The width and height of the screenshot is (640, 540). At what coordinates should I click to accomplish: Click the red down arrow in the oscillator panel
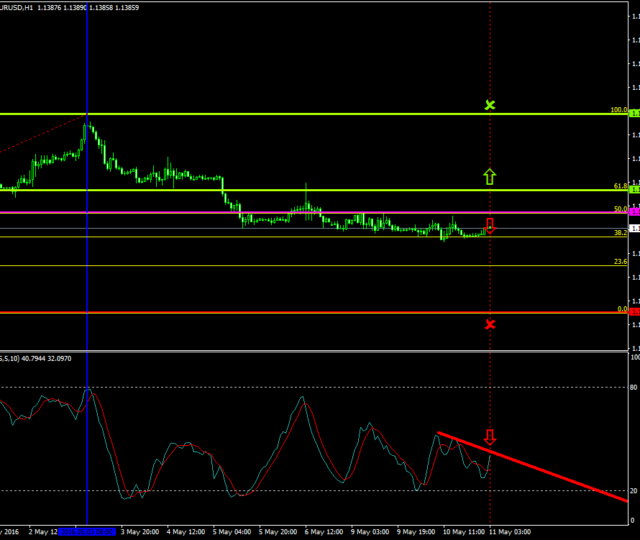[490, 437]
